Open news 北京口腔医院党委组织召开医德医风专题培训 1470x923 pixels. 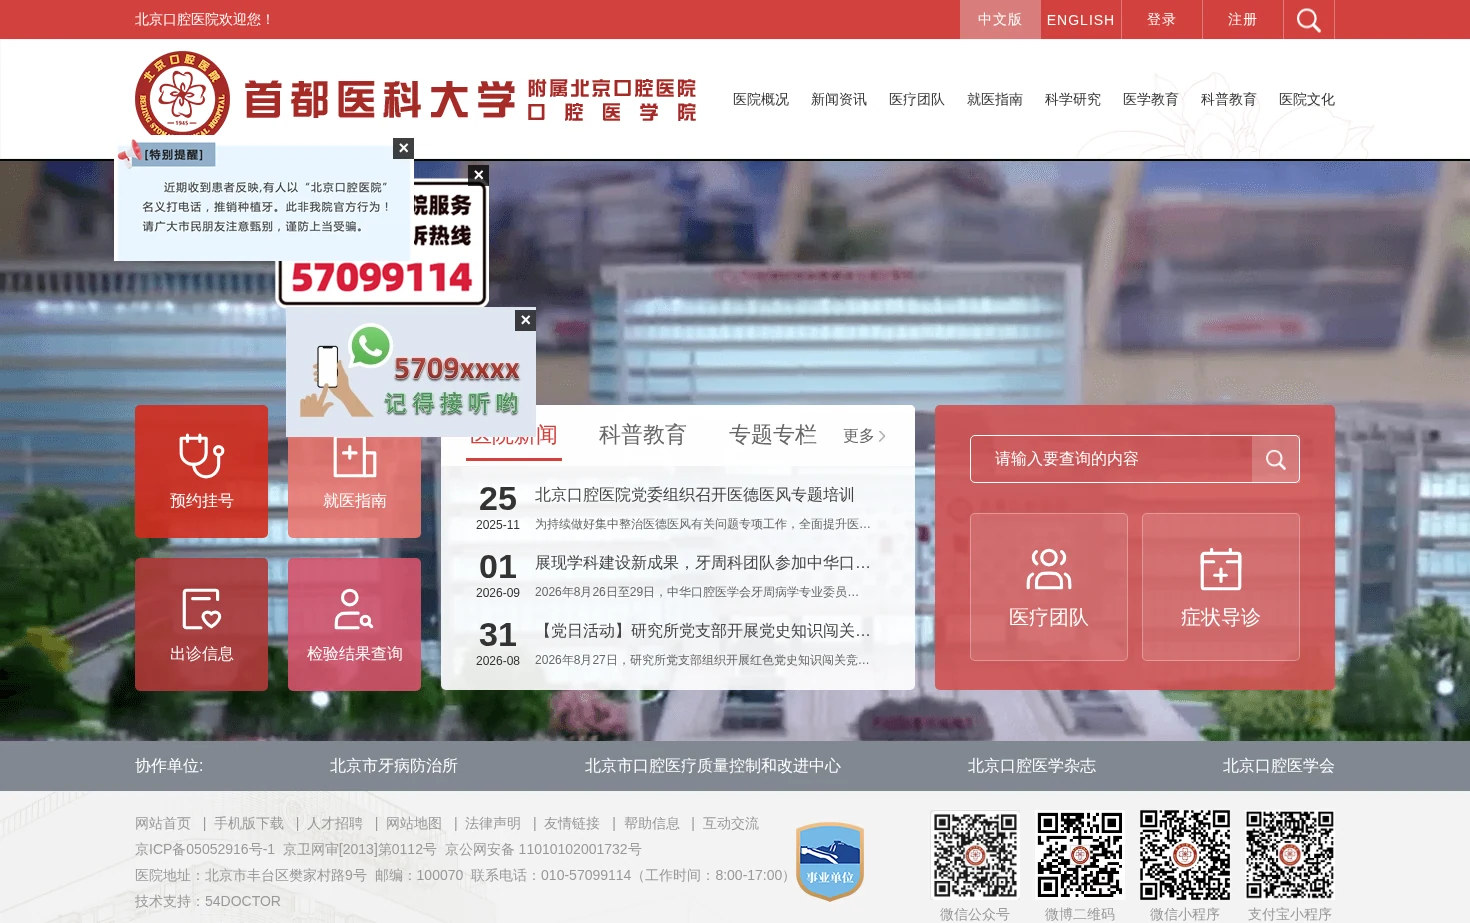[695, 495]
